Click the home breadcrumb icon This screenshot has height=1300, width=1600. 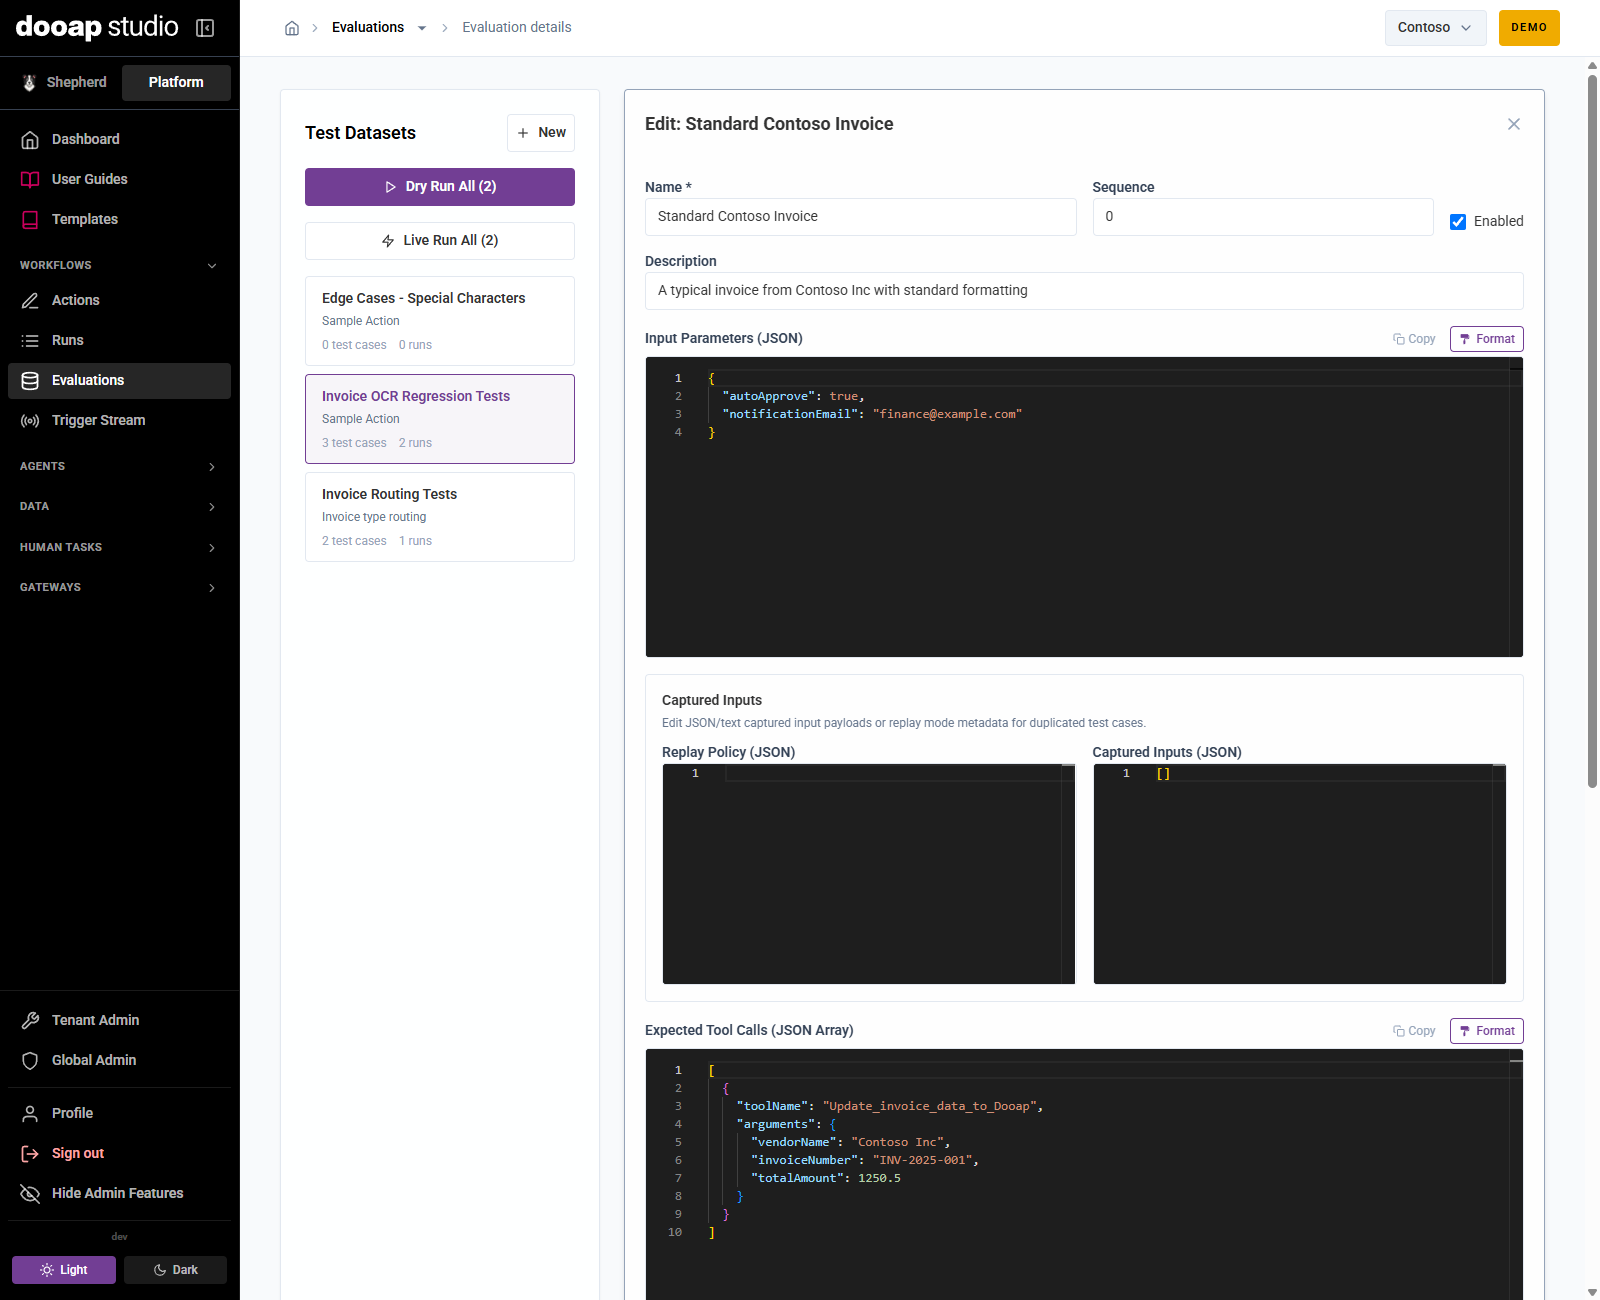tap(292, 28)
